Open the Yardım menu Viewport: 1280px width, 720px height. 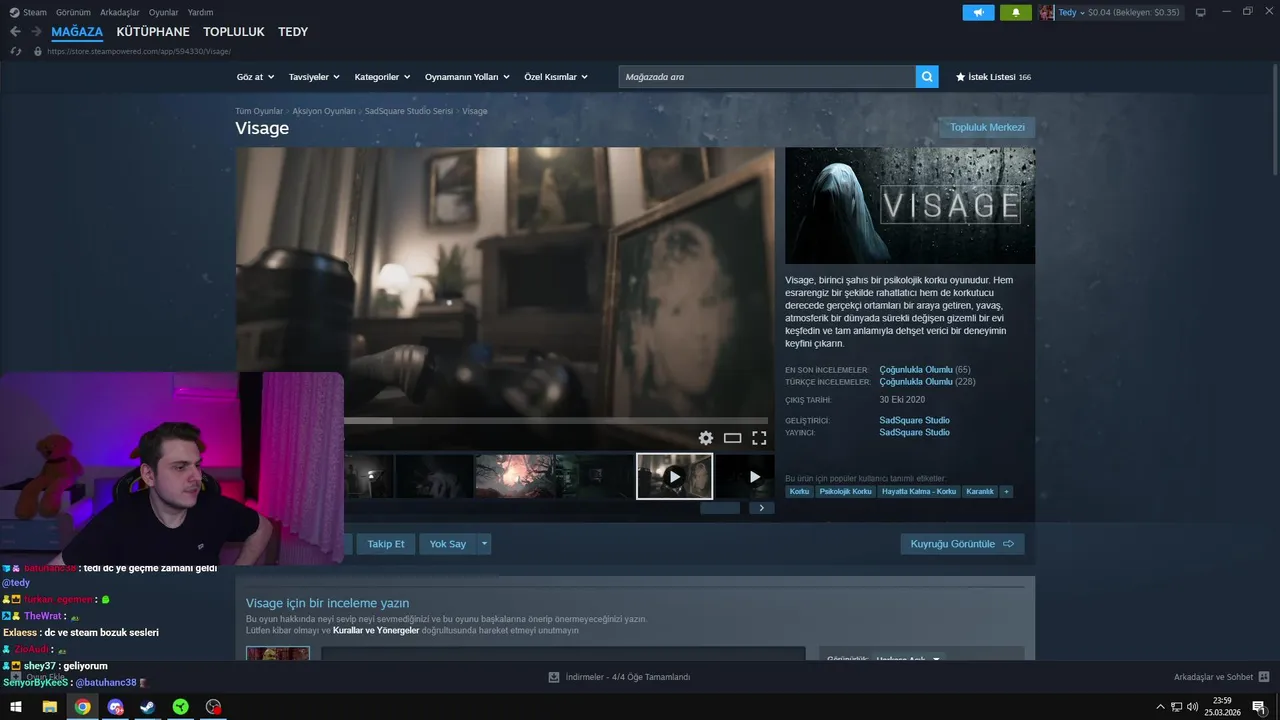(200, 12)
